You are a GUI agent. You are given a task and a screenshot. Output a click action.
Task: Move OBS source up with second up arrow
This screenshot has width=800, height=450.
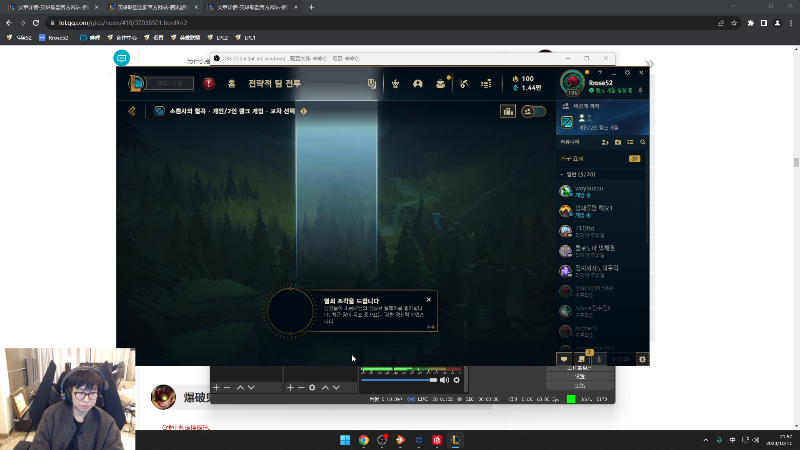click(326, 388)
